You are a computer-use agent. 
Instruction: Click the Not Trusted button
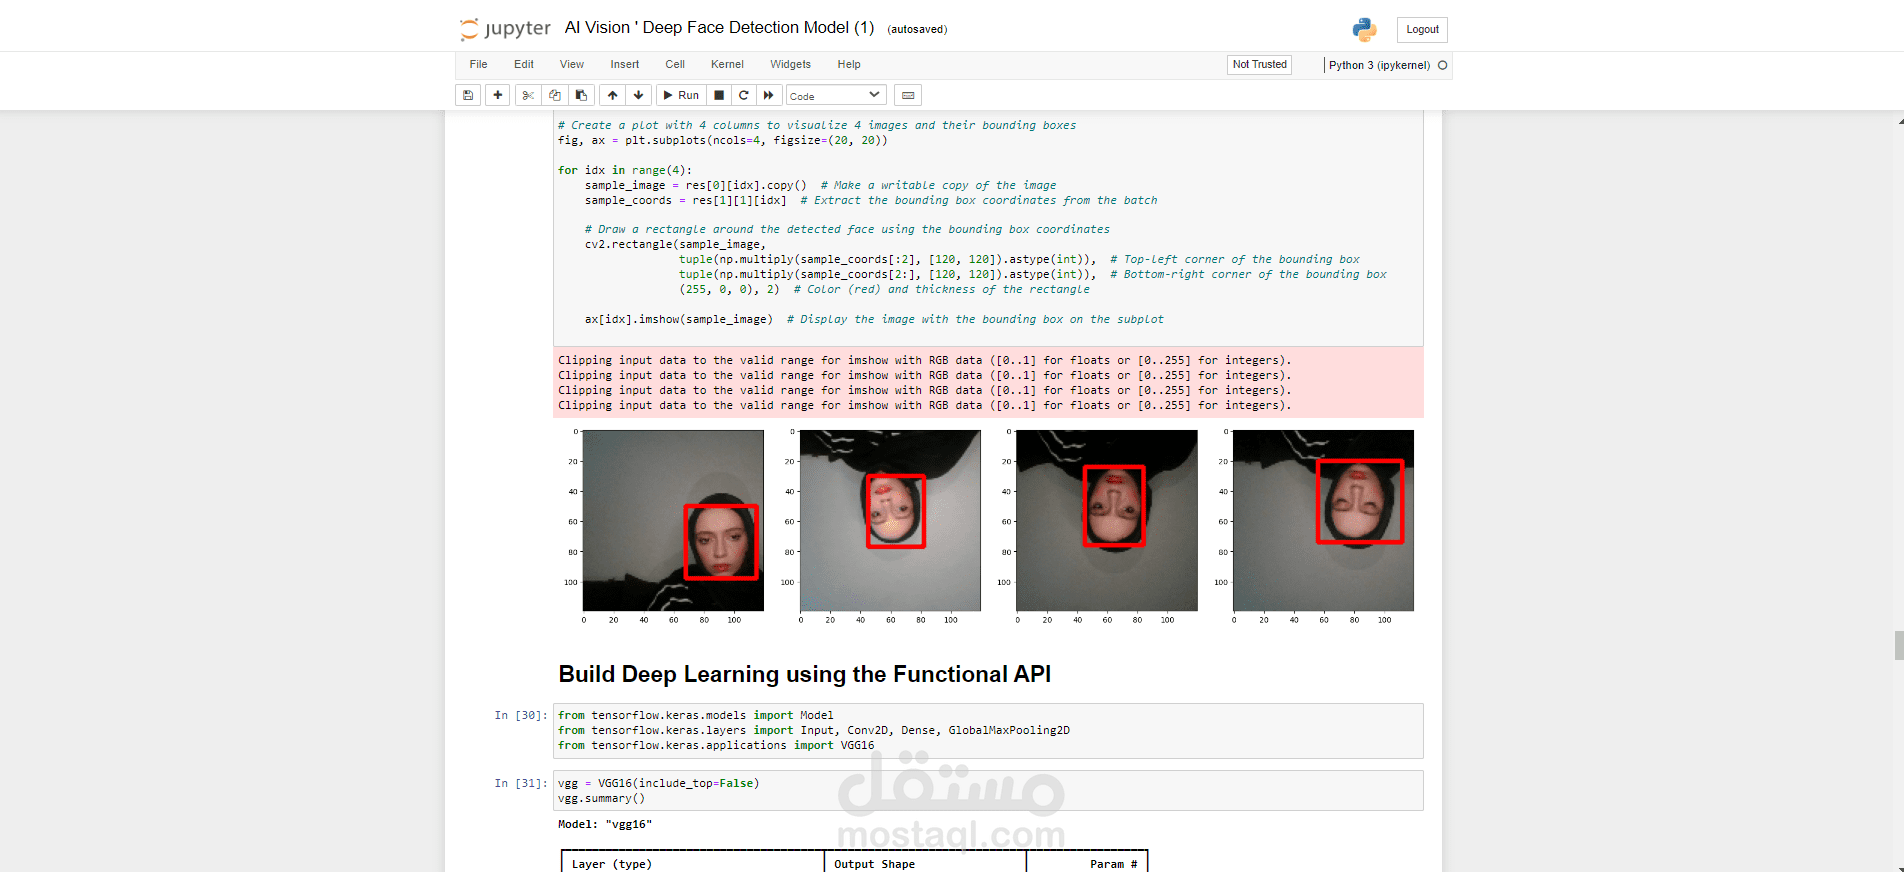point(1259,64)
